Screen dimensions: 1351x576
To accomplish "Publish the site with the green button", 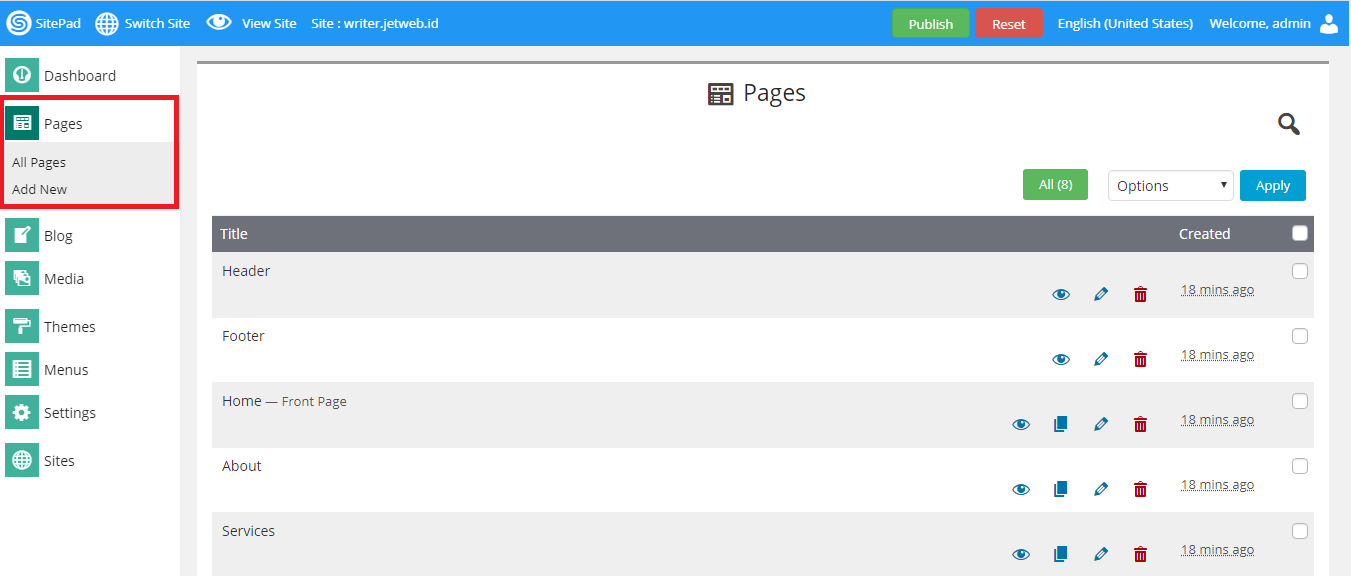I will (x=929, y=22).
